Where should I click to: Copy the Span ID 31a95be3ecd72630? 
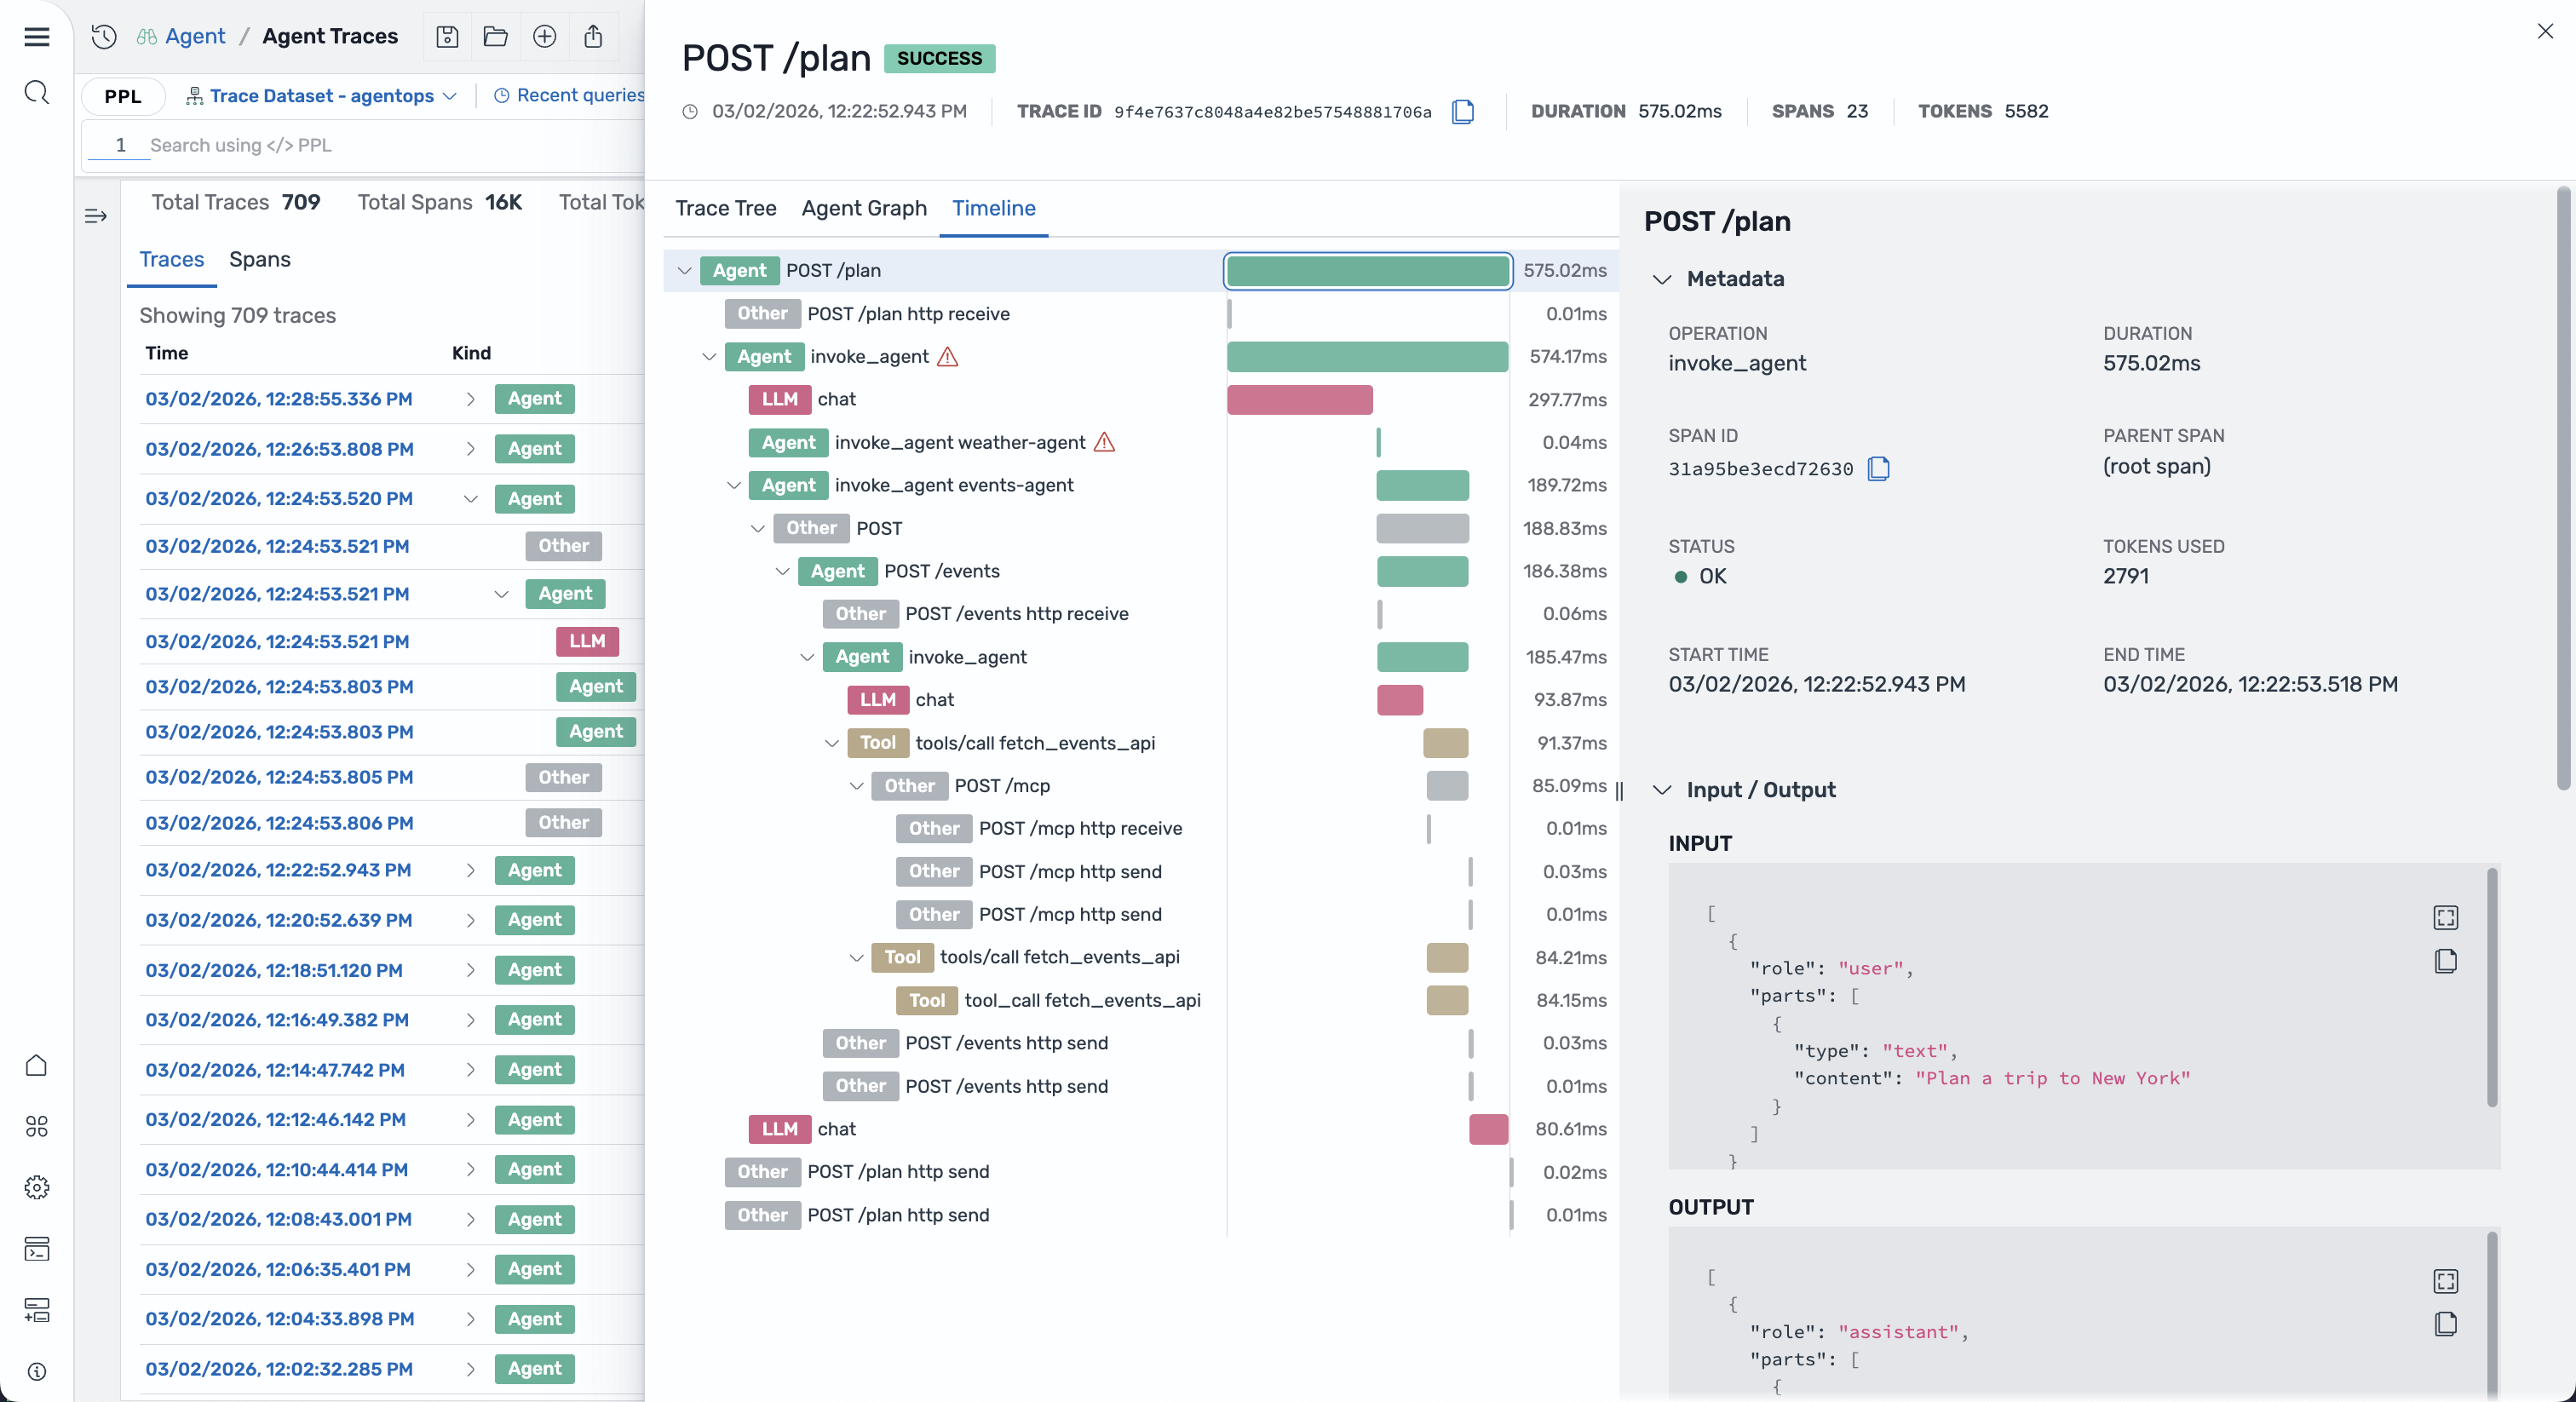click(x=1879, y=468)
